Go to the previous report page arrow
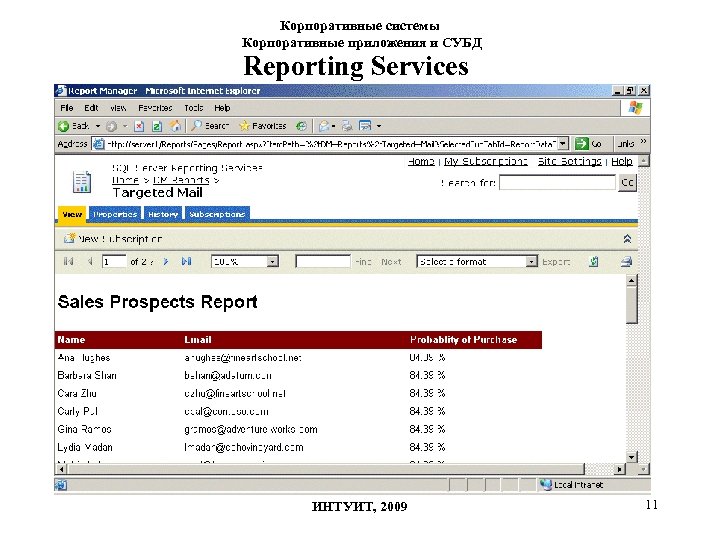The width and height of the screenshot is (720, 540). [x=90, y=261]
